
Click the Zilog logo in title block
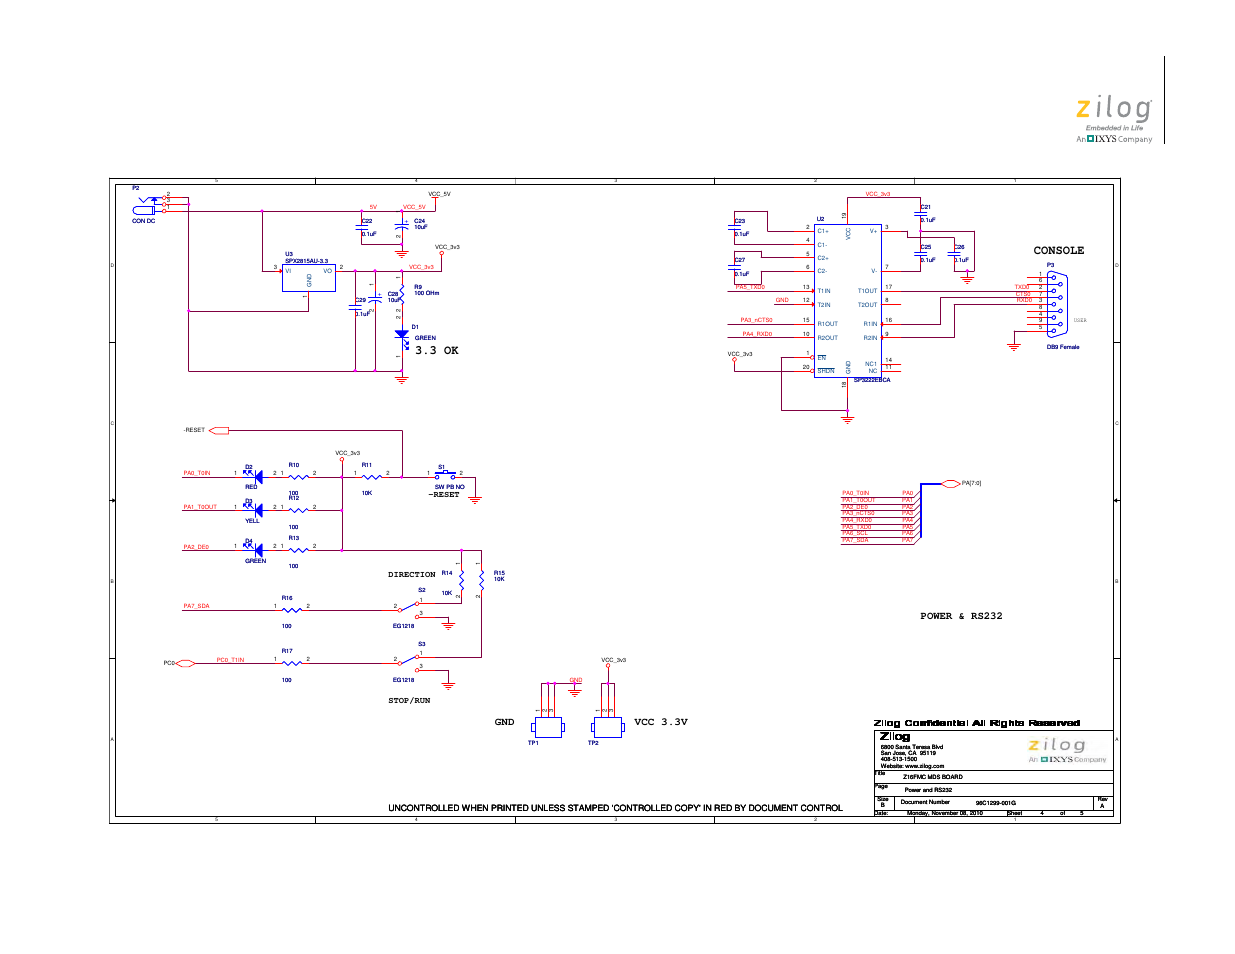pyautogui.click(x=1067, y=751)
